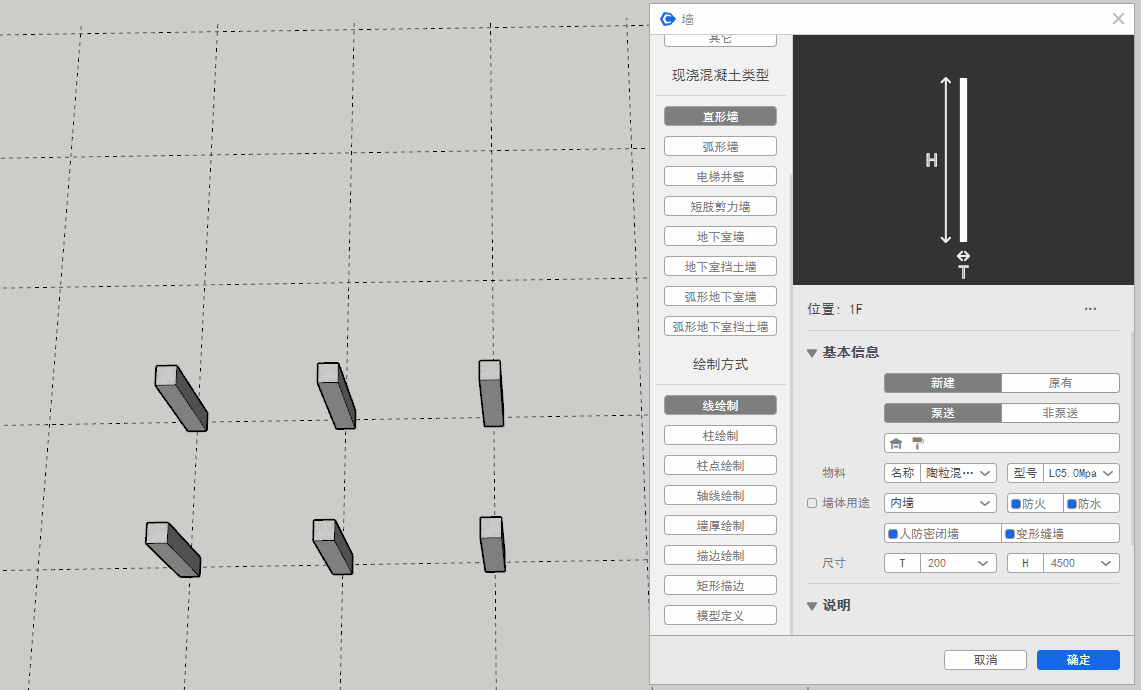Image resolution: width=1141 pixels, height=690 pixels.
Task: Choose the 轴线绘制 drawing method
Action: click(720, 495)
